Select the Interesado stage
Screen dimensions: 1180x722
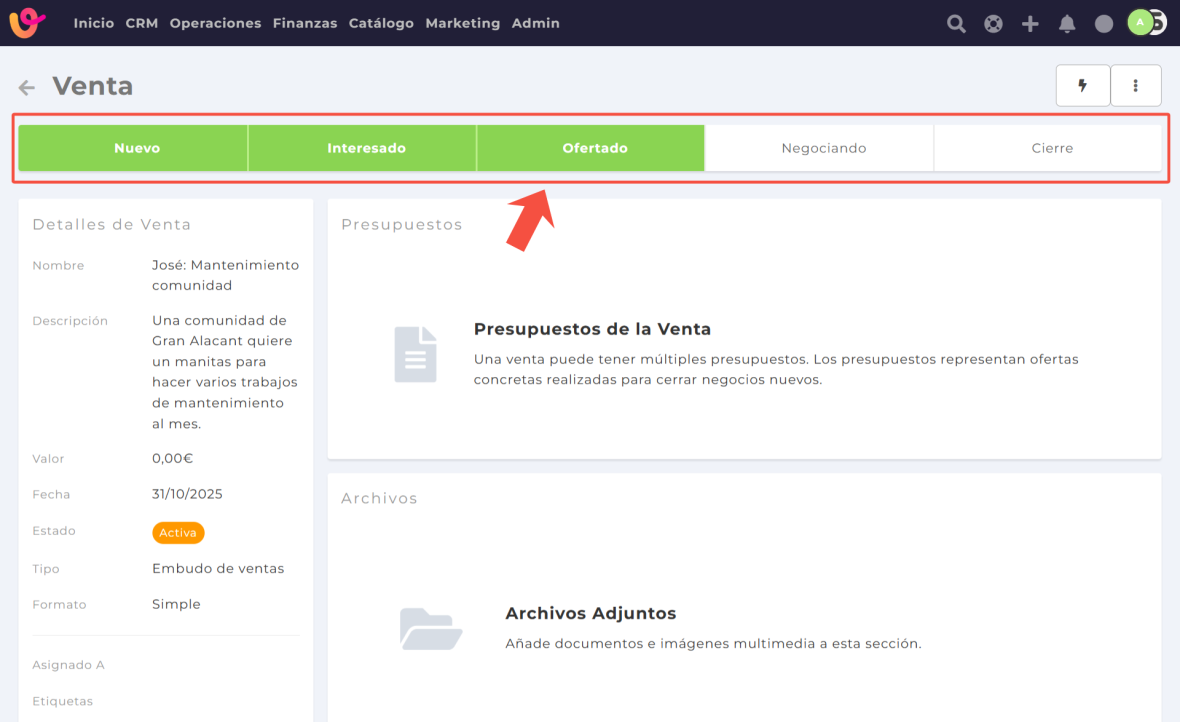tap(366, 148)
